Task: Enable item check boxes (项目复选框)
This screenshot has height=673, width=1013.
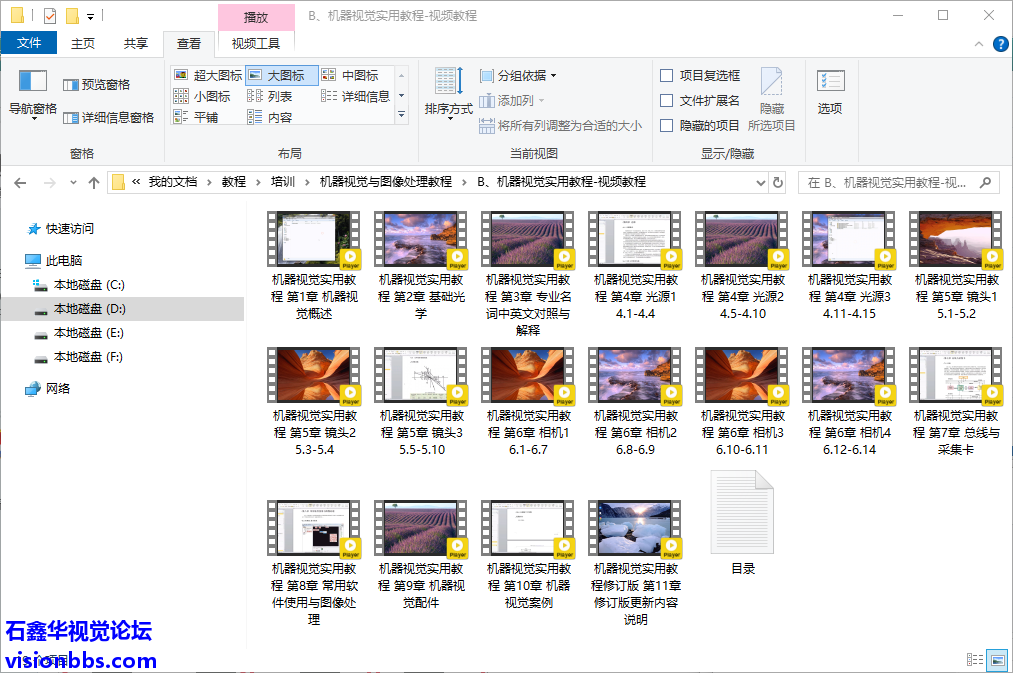Action: (x=700, y=76)
